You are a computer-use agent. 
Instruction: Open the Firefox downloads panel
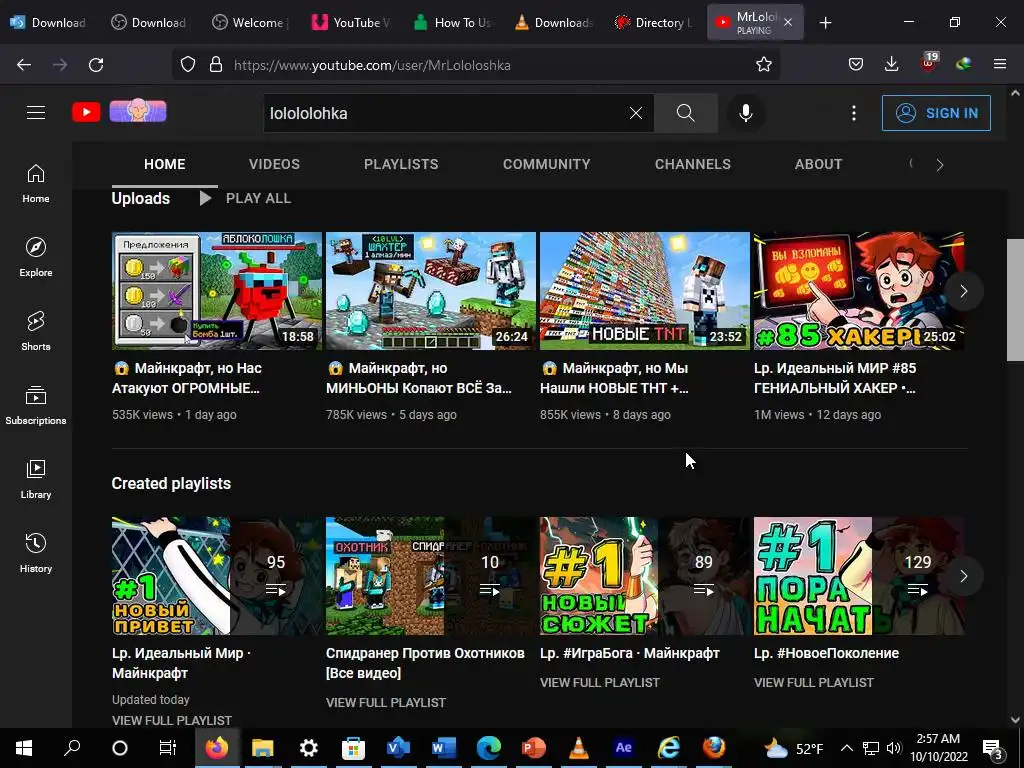pos(891,64)
